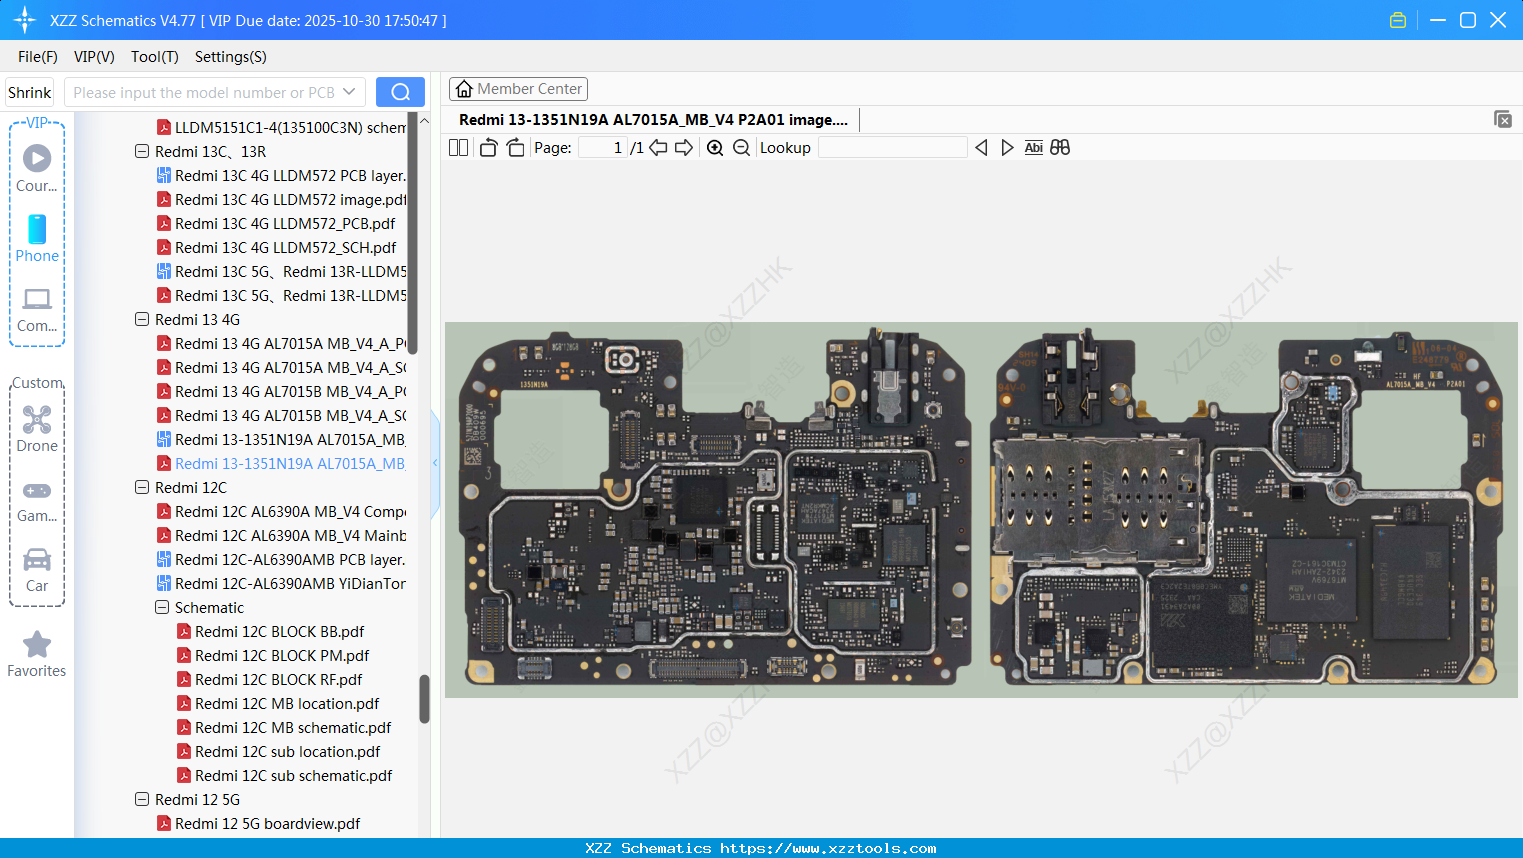The image size is (1523, 858).
Task: Collapse the Redmi 13 4G tree node
Action: pyautogui.click(x=142, y=319)
